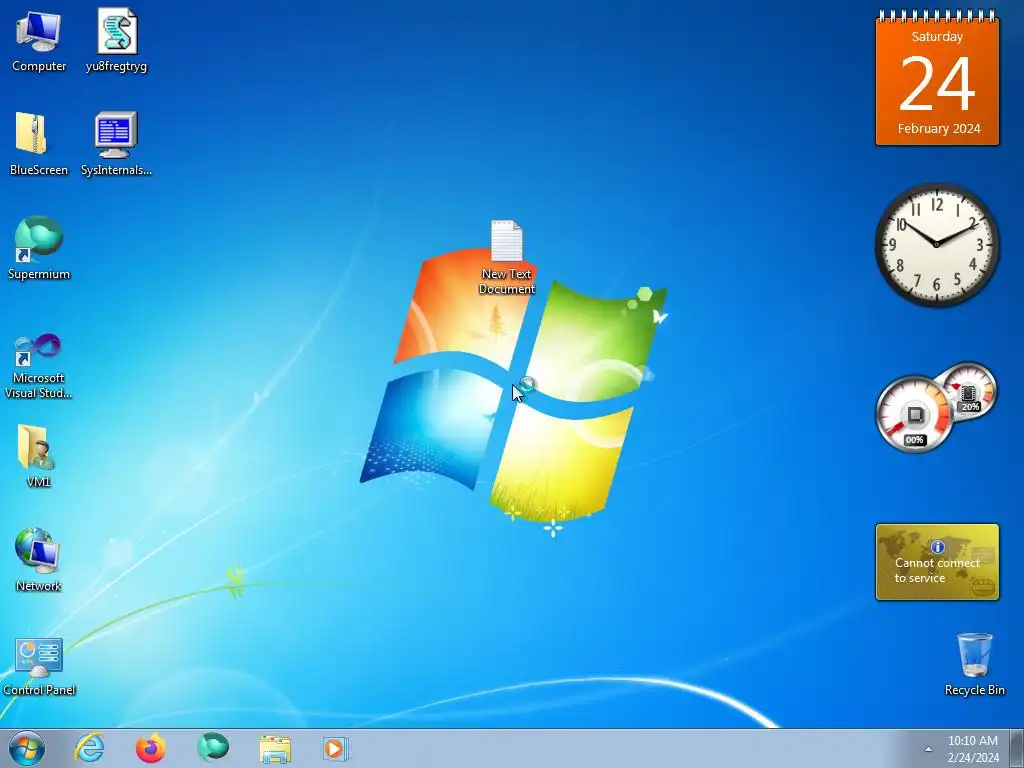Open the Windows Start menu orb
The height and width of the screenshot is (768, 1024).
pos(27,748)
